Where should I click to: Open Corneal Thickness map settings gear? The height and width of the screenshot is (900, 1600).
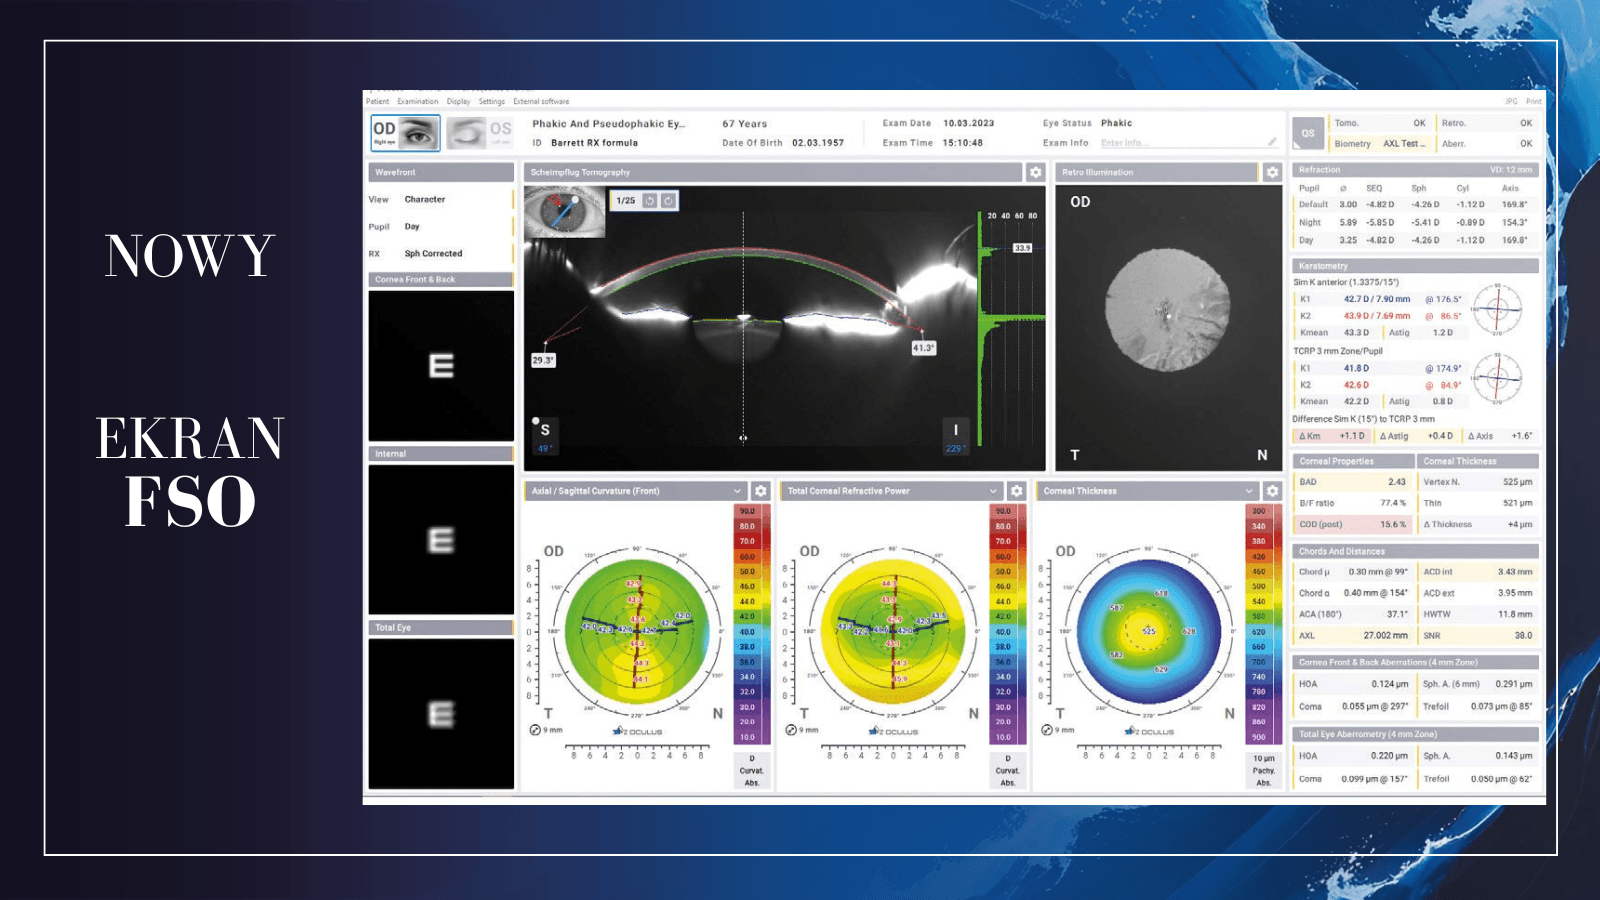[x=1272, y=491]
